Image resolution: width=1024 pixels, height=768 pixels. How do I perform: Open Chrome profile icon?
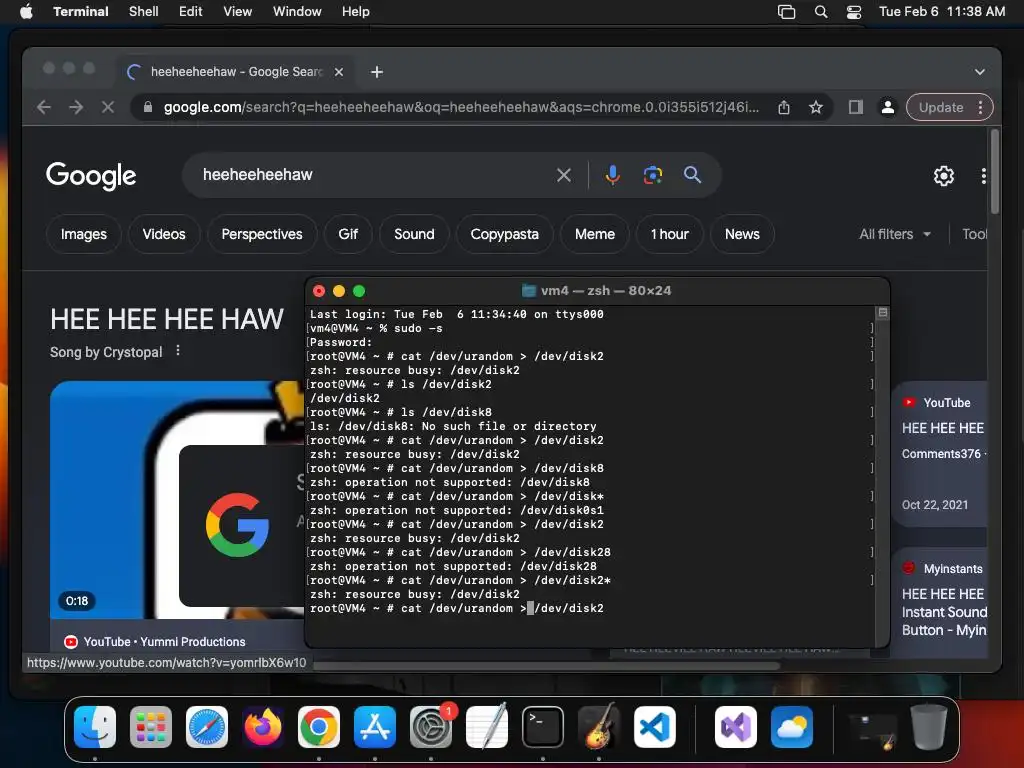point(888,107)
